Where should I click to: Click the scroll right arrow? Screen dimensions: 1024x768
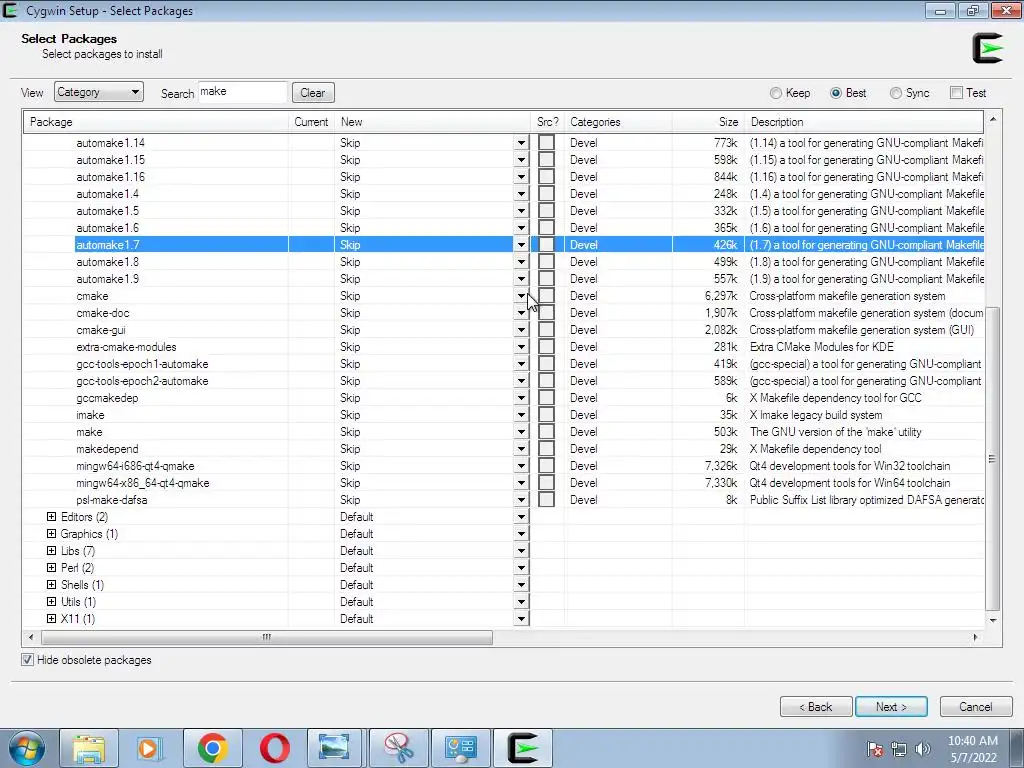coord(976,637)
